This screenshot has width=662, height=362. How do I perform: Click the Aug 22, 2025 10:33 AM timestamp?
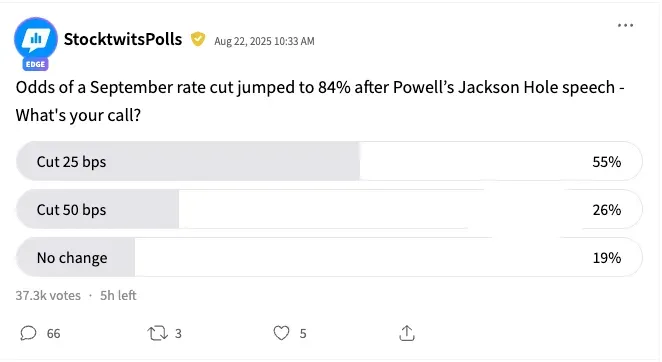click(264, 41)
